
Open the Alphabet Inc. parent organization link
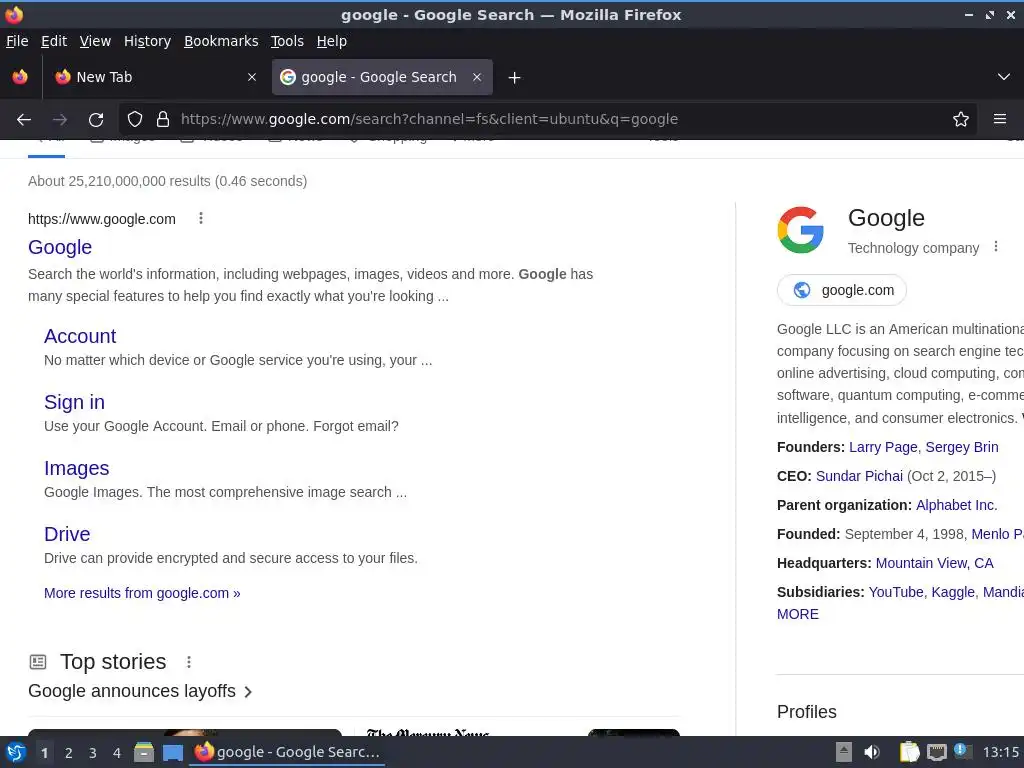956,505
